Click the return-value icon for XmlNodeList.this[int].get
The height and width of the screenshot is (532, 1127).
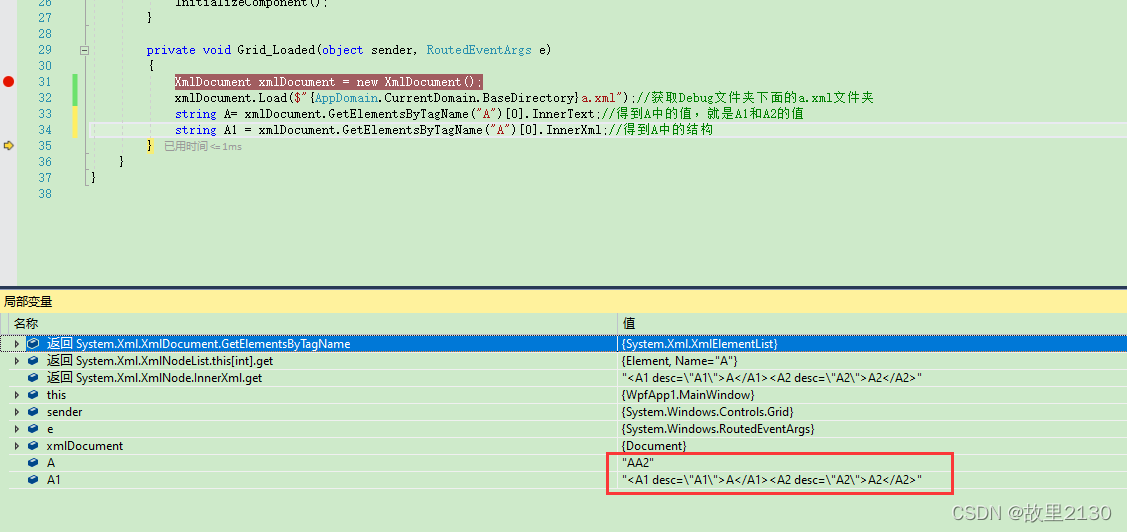(33, 361)
